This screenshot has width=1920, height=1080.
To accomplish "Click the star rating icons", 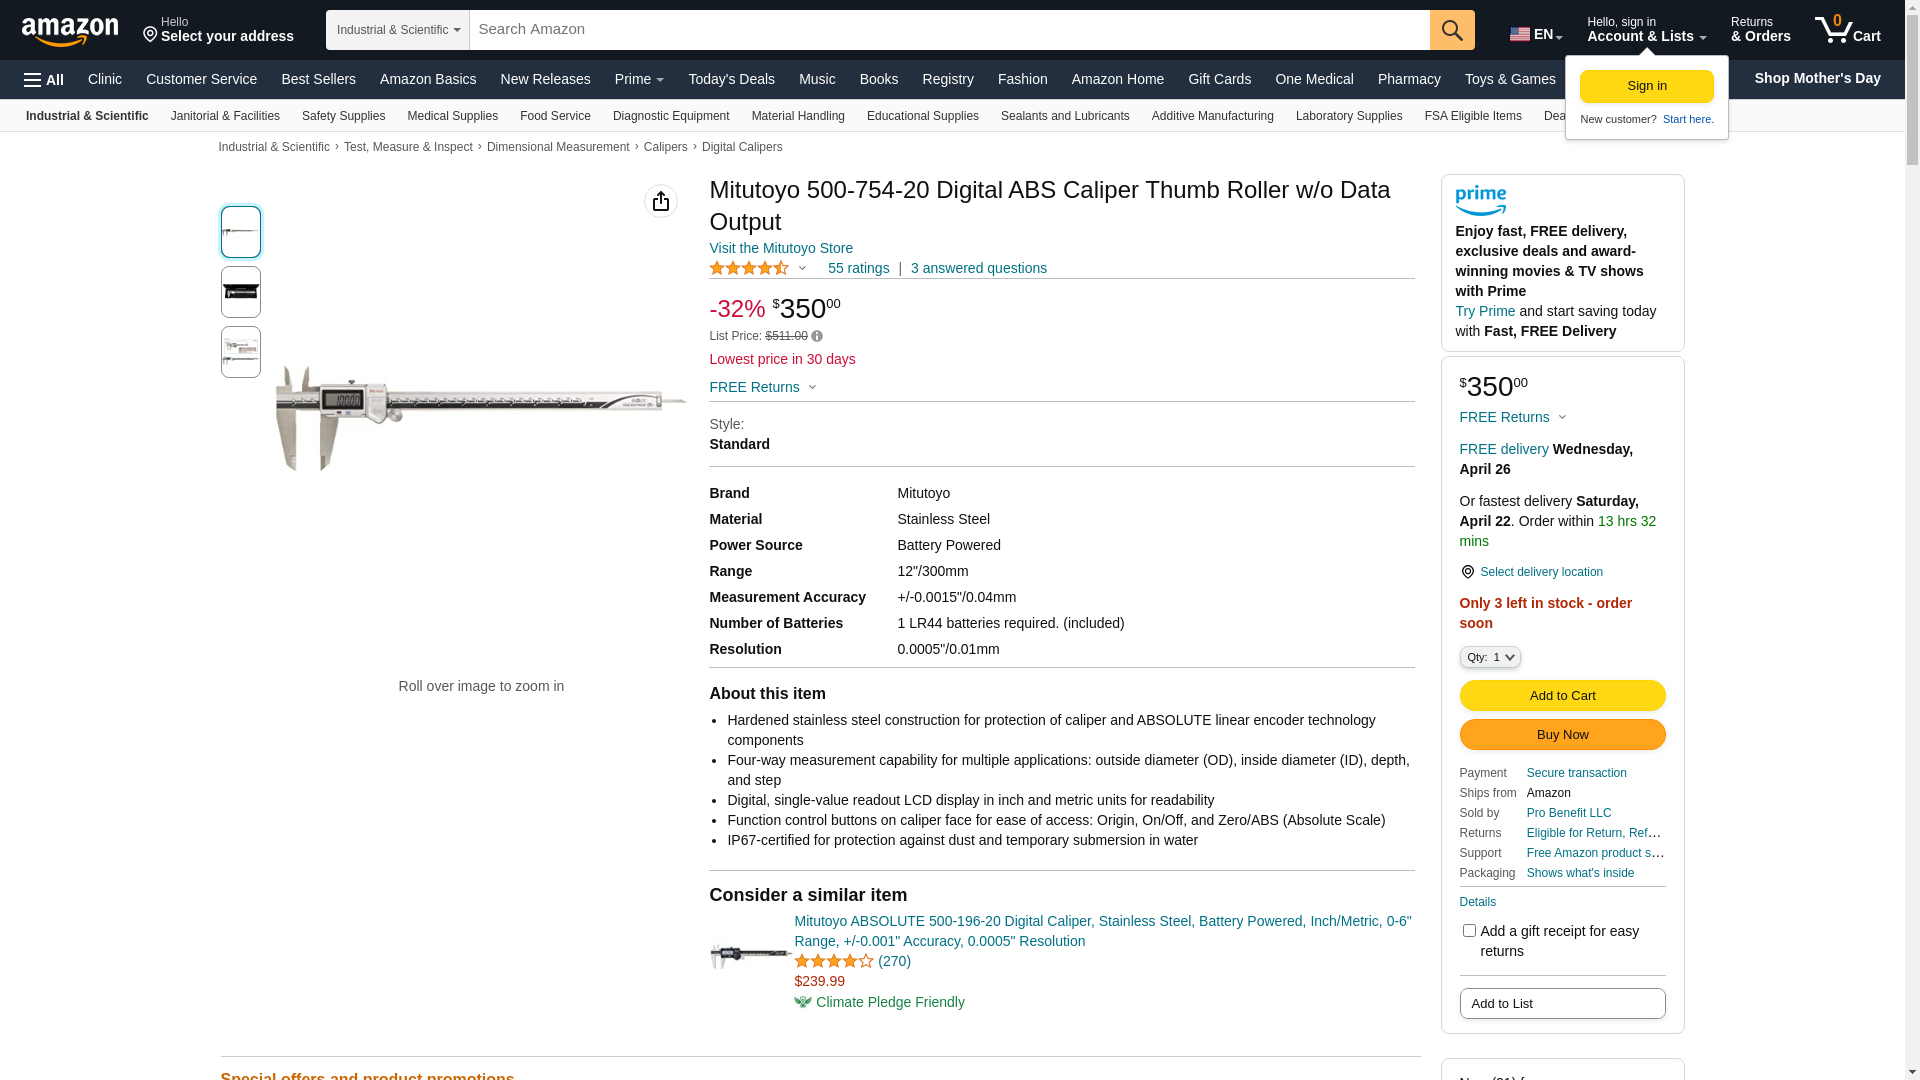I will point(749,268).
